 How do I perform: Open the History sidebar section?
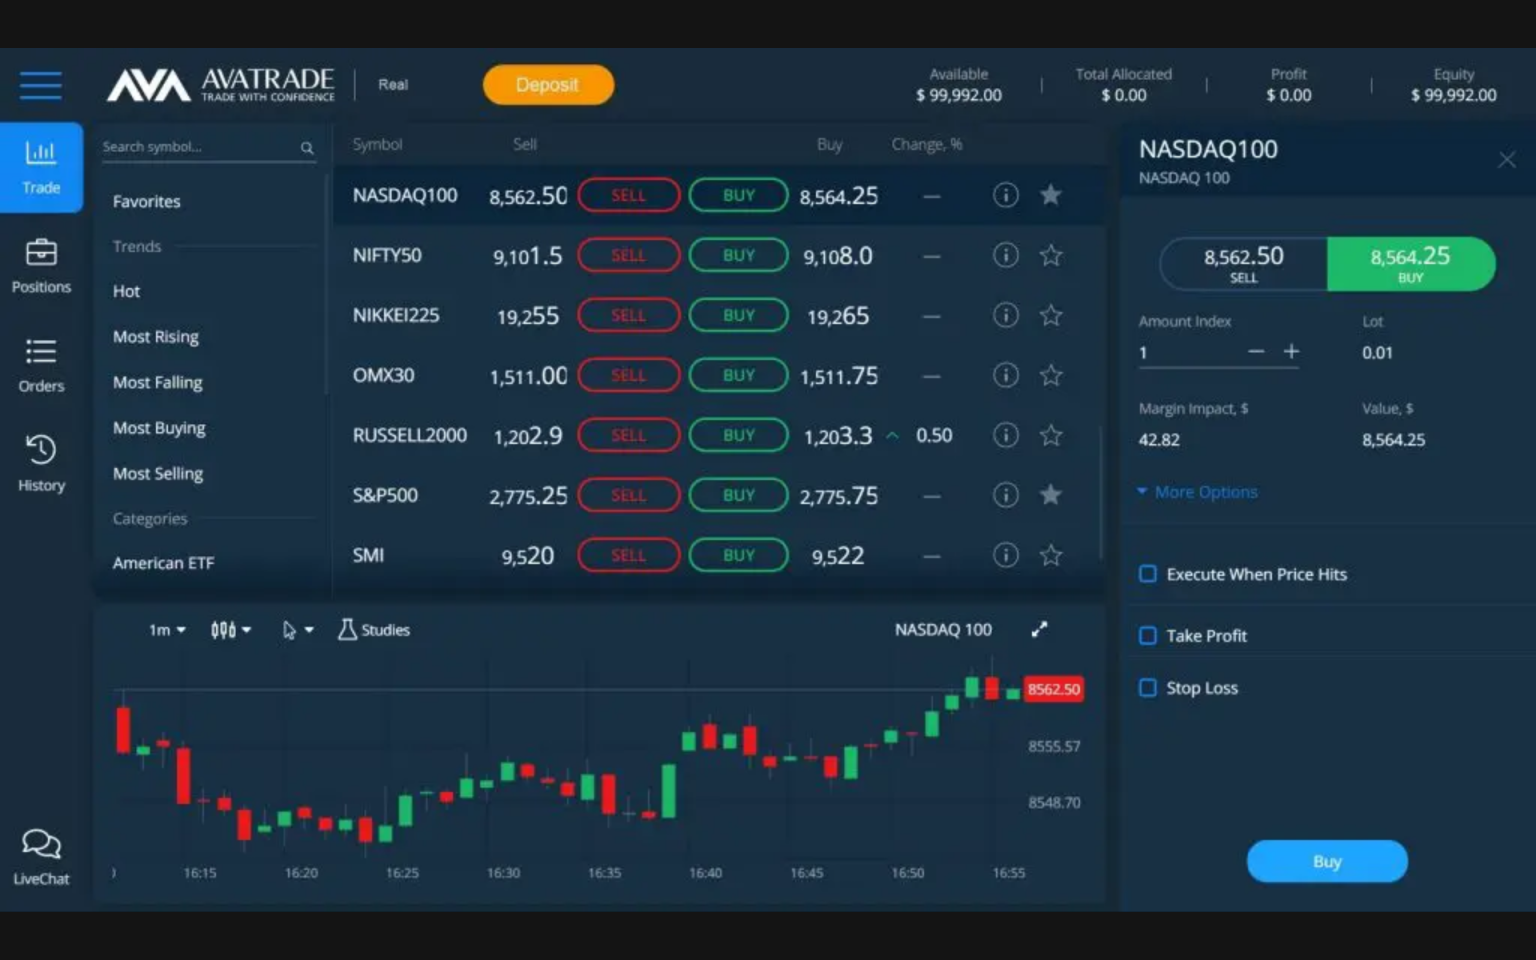(x=41, y=463)
